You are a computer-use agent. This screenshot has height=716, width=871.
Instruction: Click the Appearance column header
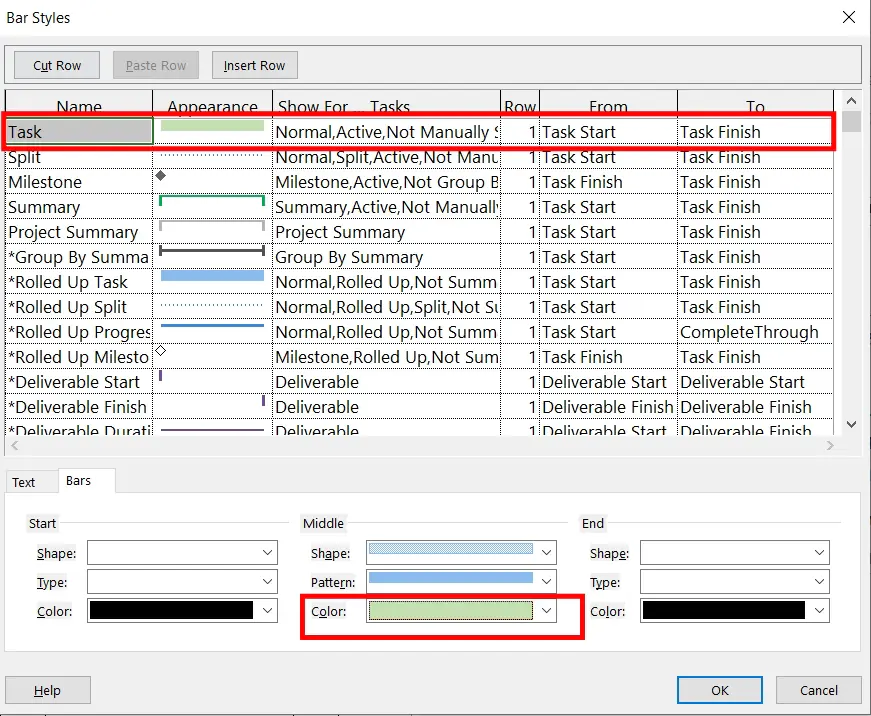tap(212, 104)
